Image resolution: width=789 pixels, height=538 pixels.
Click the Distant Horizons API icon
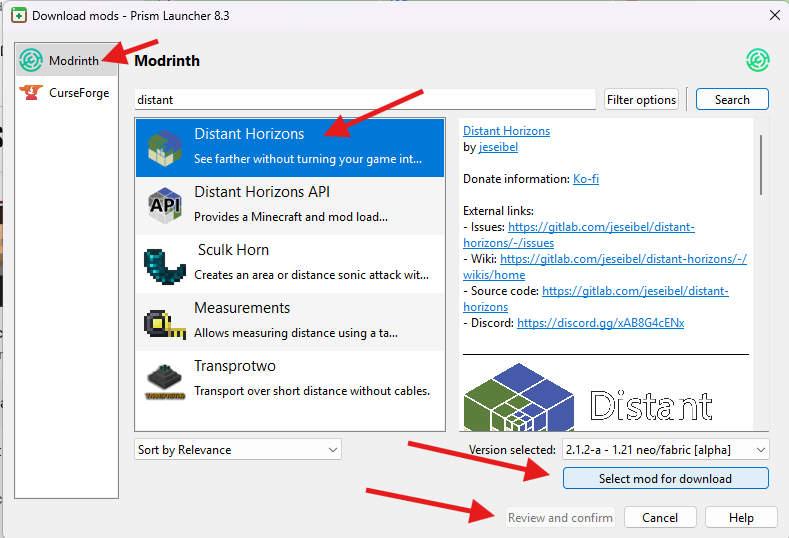pos(165,205)
